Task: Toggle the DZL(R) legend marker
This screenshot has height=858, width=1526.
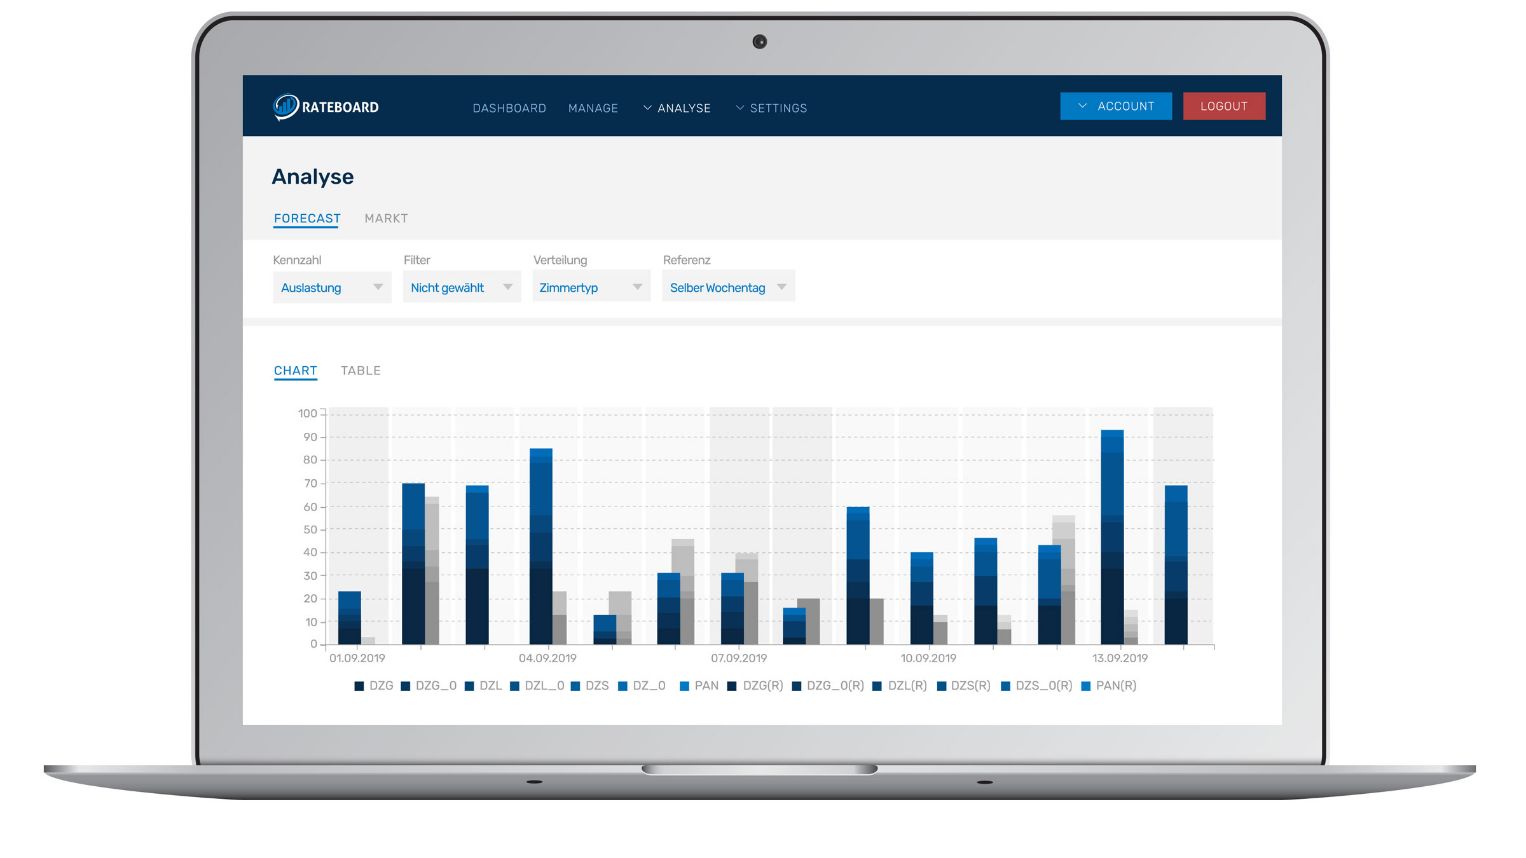Action: click(877, 686)
